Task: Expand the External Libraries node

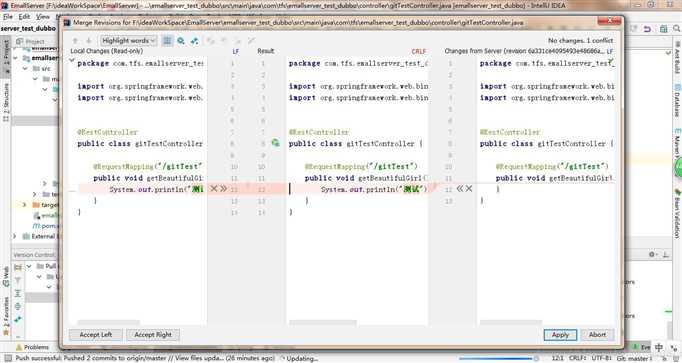Action: [15, 236]
